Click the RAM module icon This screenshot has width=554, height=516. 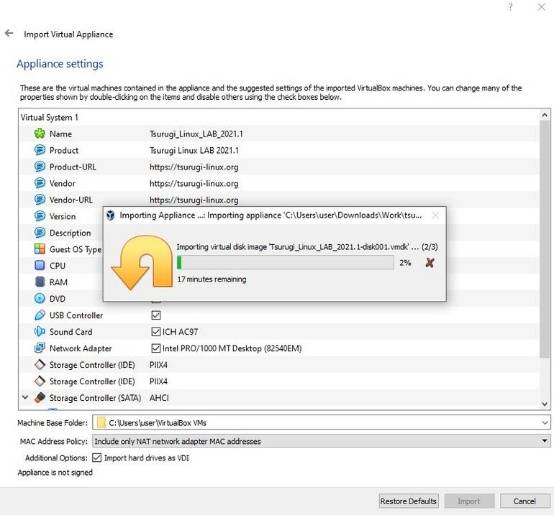(x=40, y=282)
